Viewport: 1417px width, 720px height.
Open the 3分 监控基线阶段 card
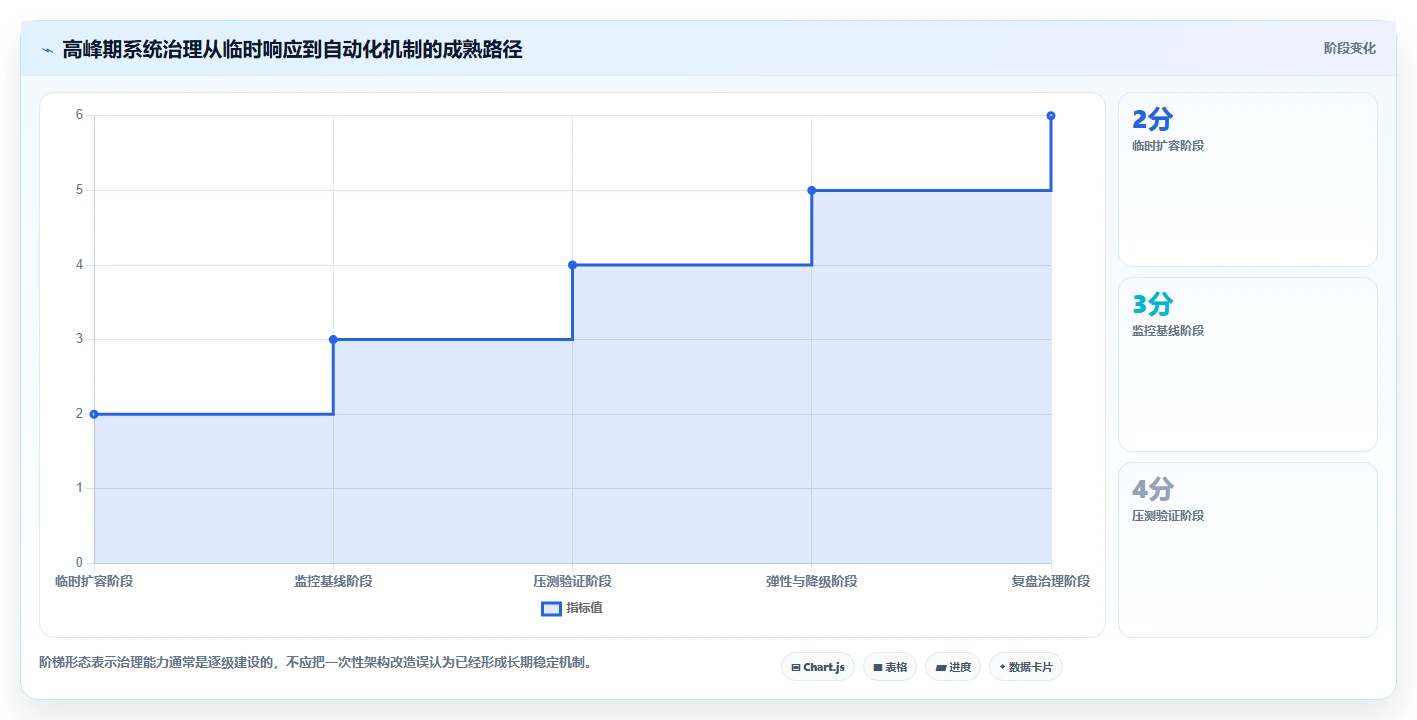pyautogui.click(x=1248, y=365)
